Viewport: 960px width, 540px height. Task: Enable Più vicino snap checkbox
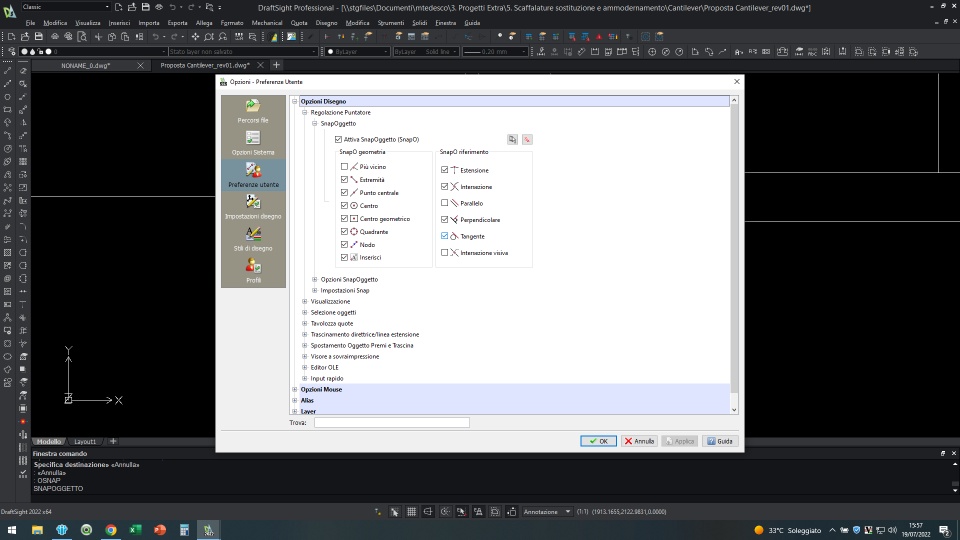point(344,167)
